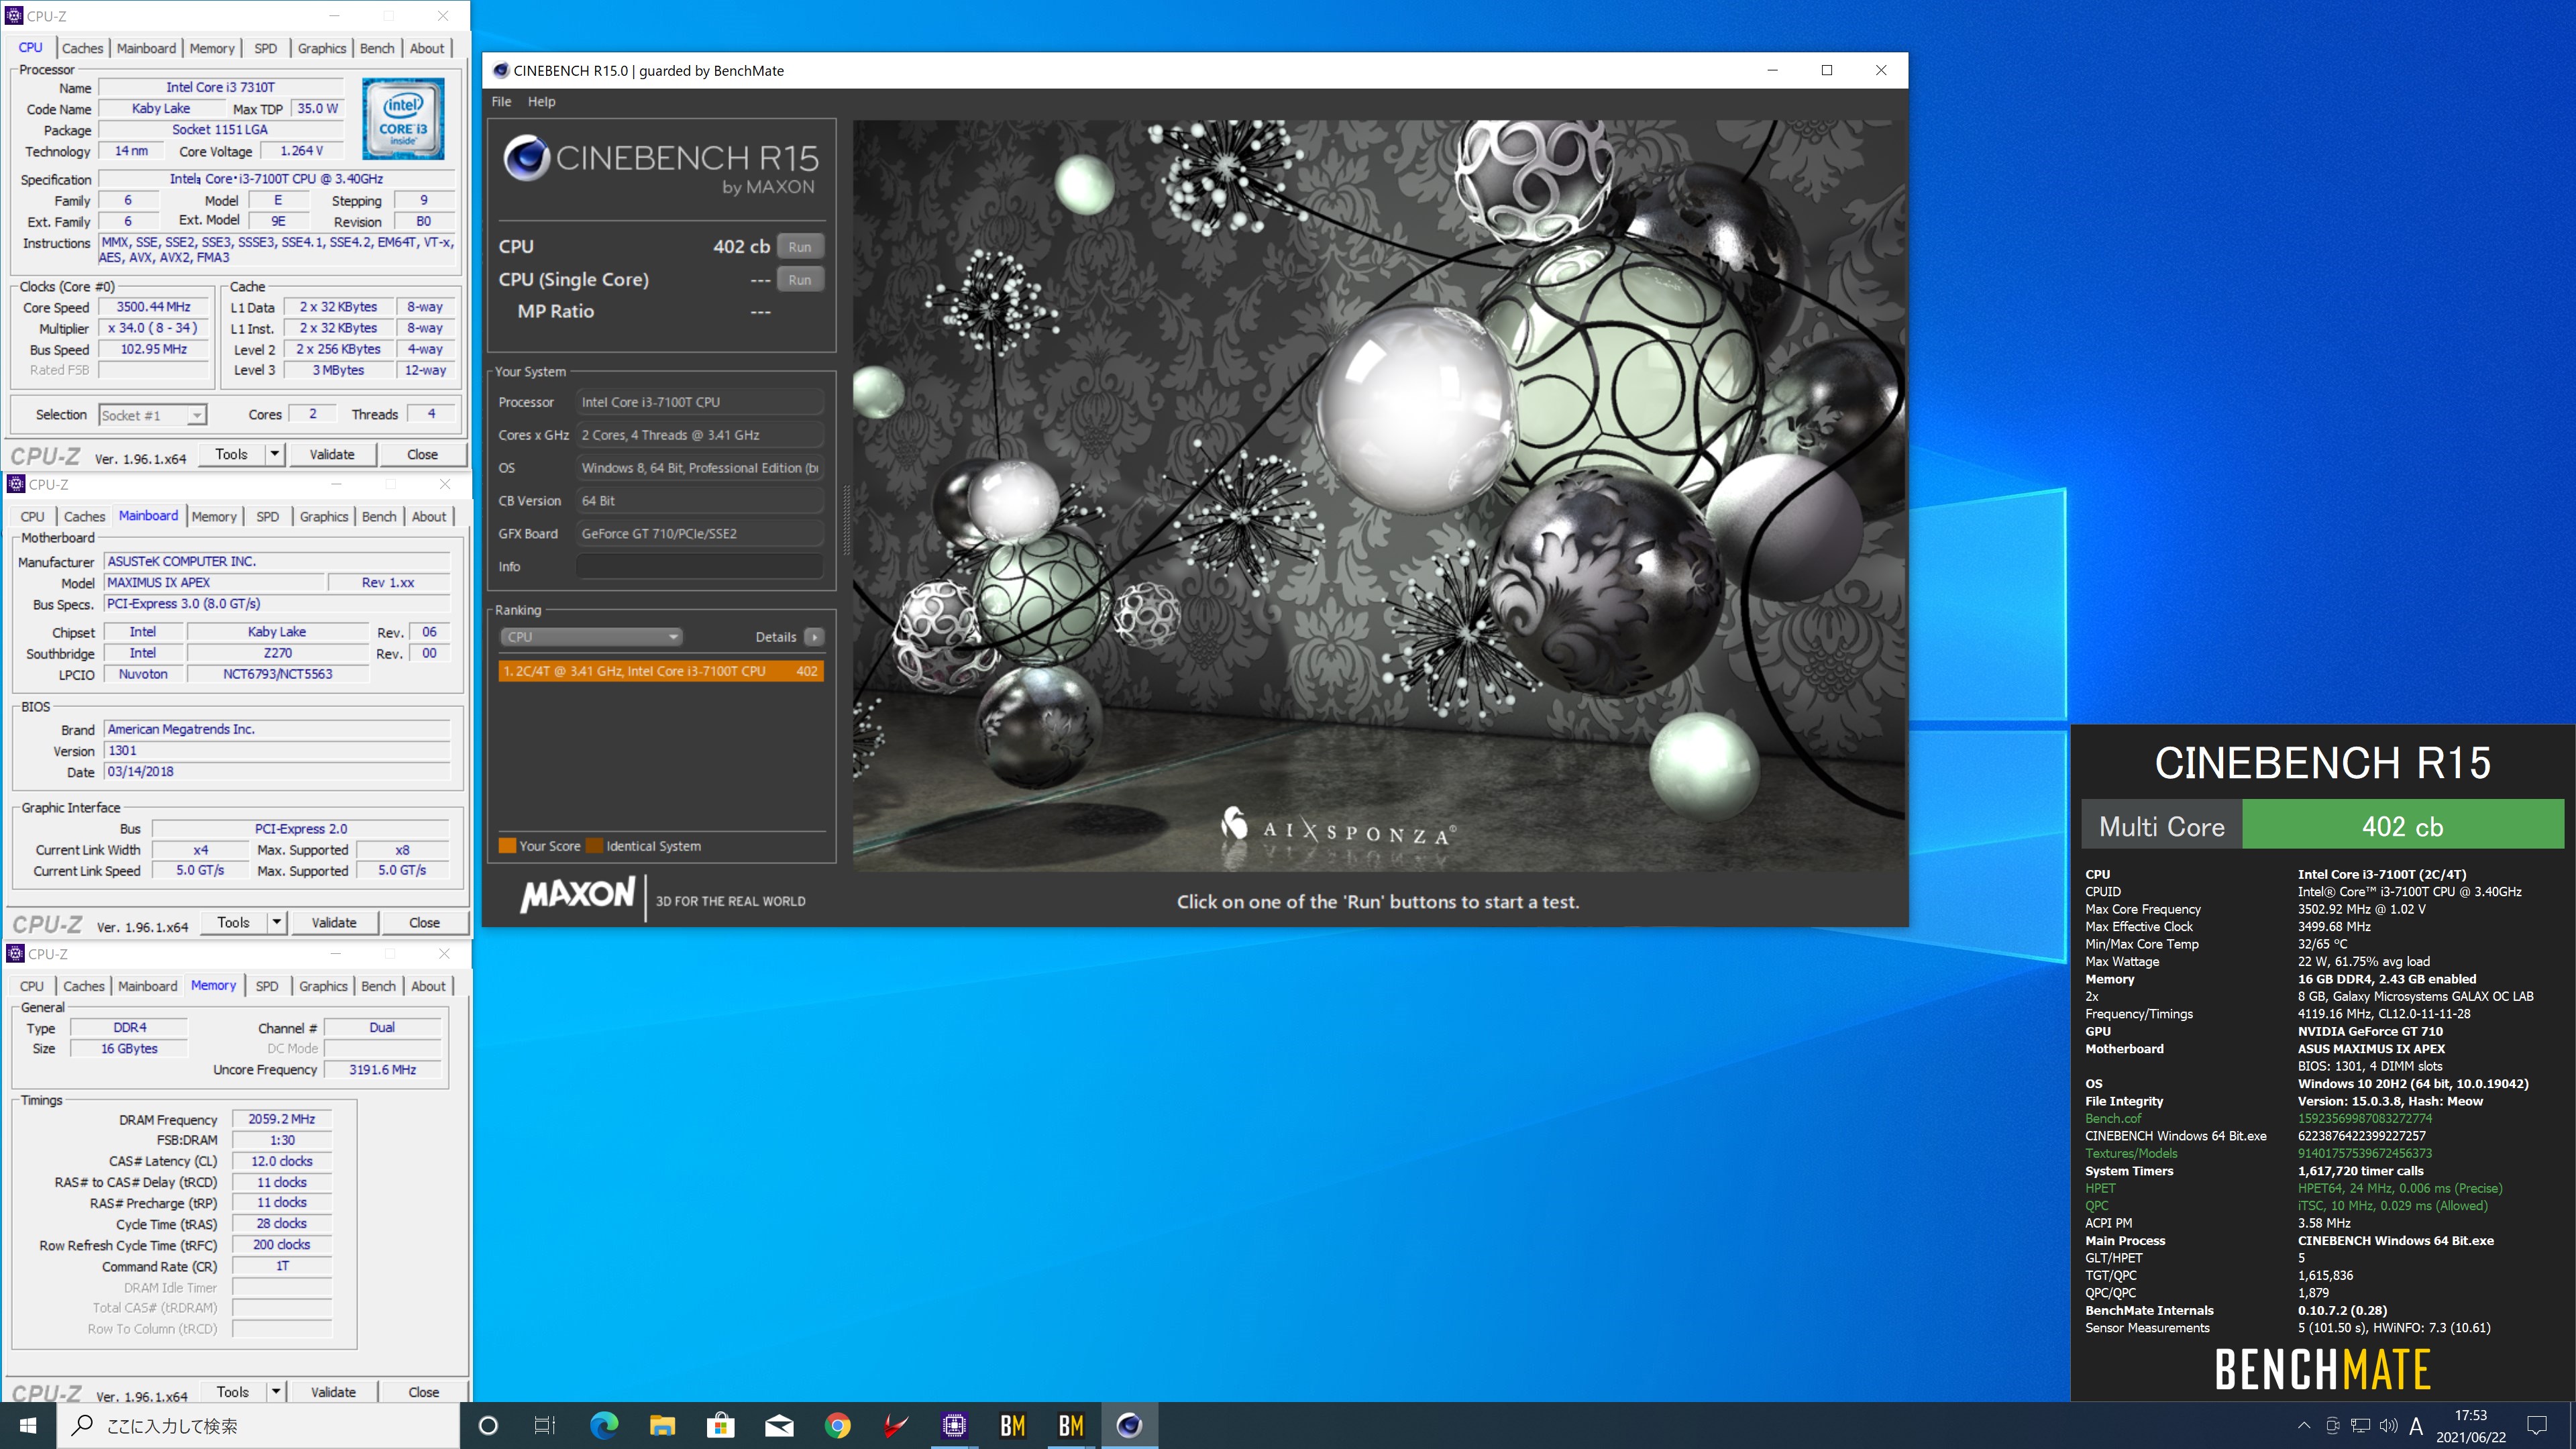The height and width of the screenshot is (1449, 2576).
Task: Click the Identical System legend swatch
Action: tap(594, 845)
